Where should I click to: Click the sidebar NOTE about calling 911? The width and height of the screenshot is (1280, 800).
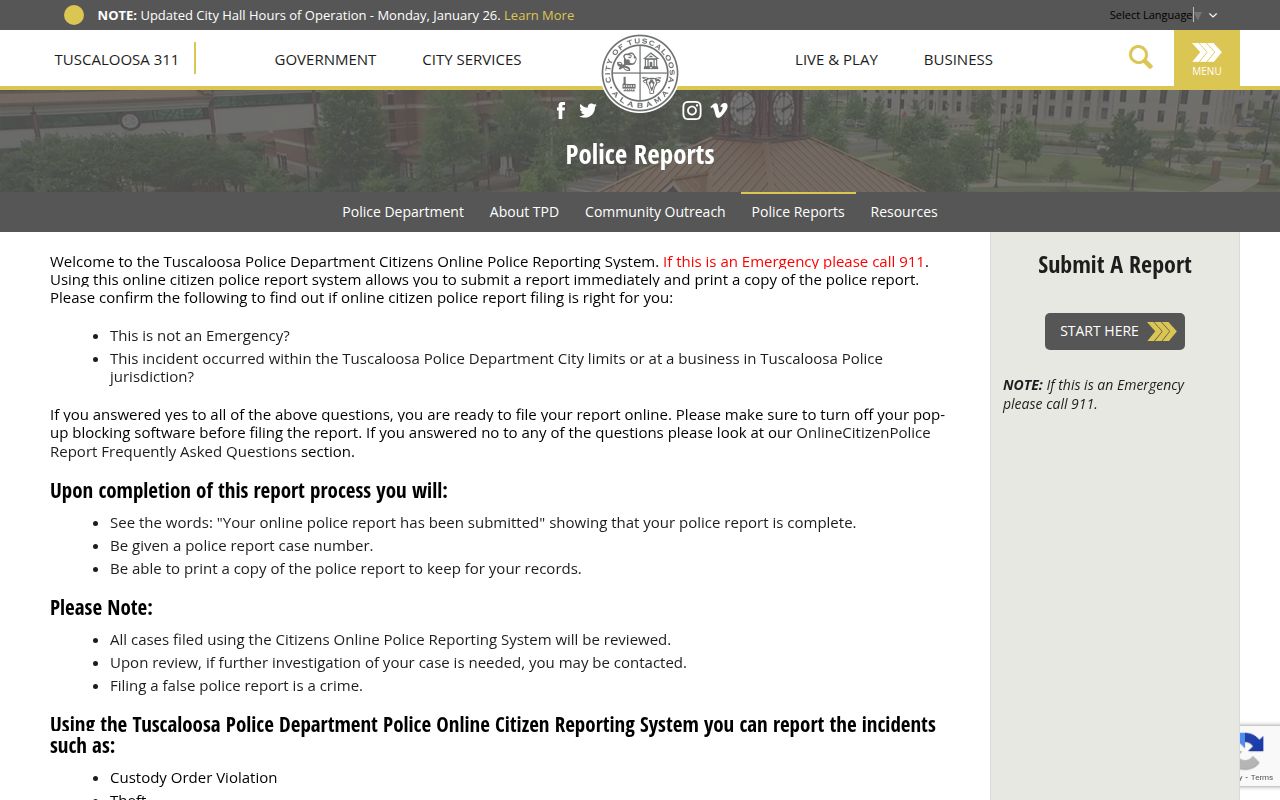click(1093, 394)
